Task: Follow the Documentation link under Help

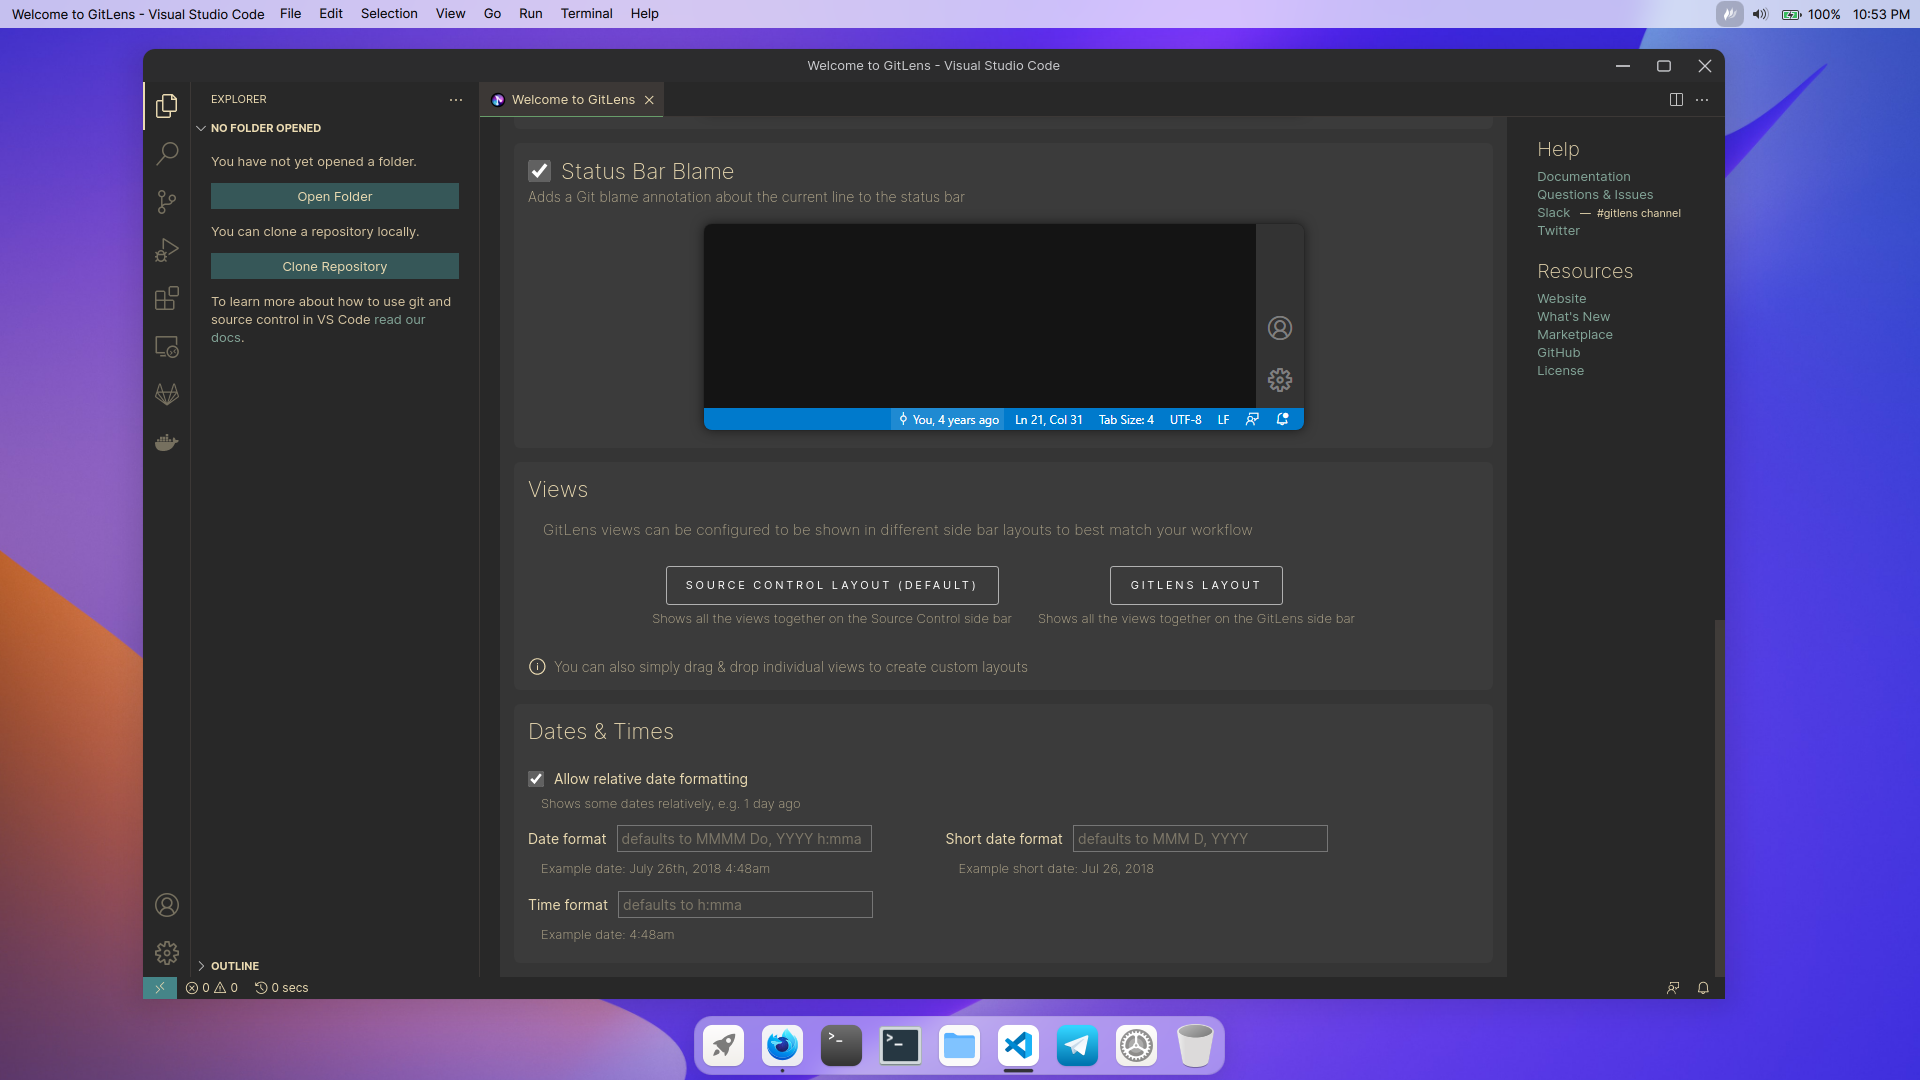Action: click(1583, 176)
